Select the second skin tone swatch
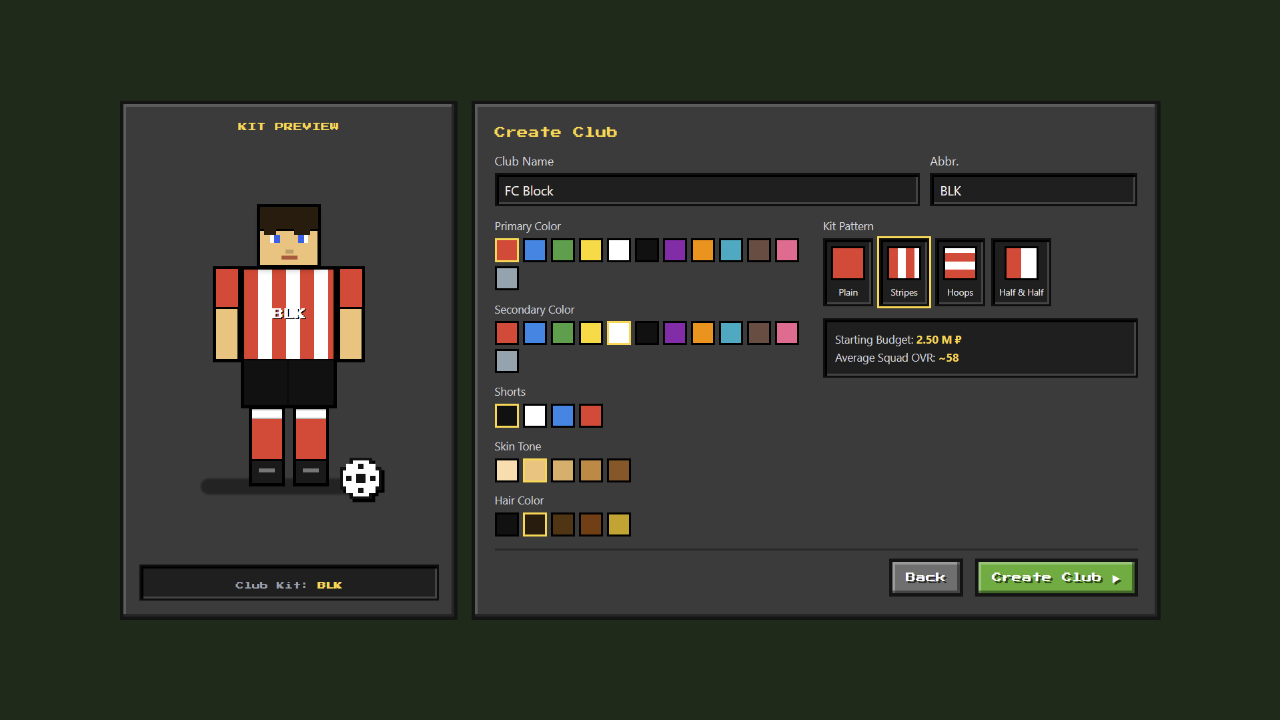 (x=535, y=470)
